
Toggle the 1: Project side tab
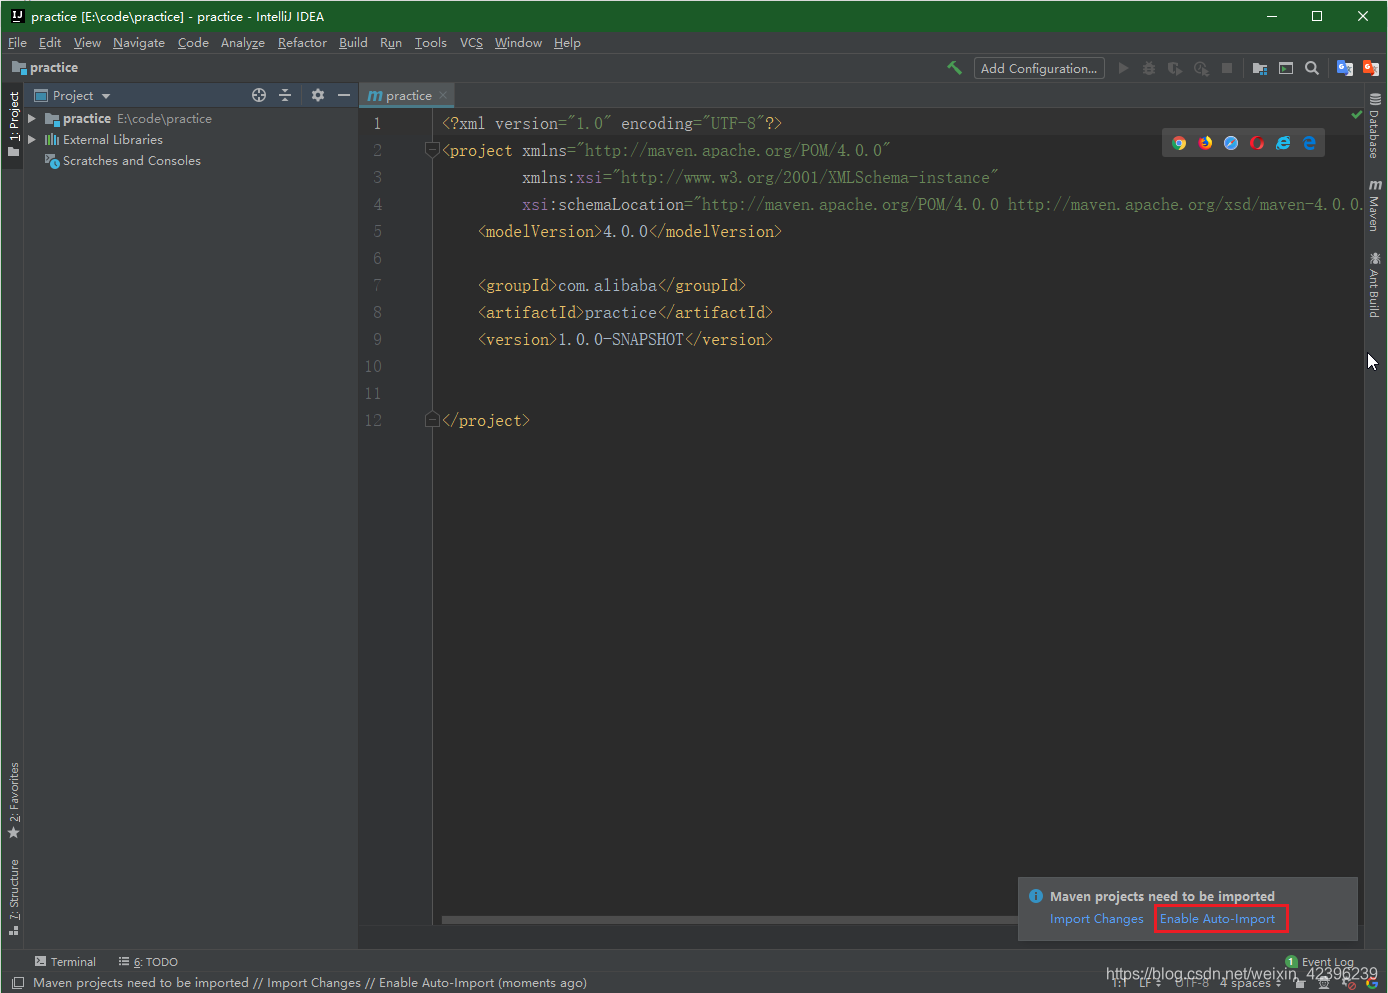tap(13, 124)
